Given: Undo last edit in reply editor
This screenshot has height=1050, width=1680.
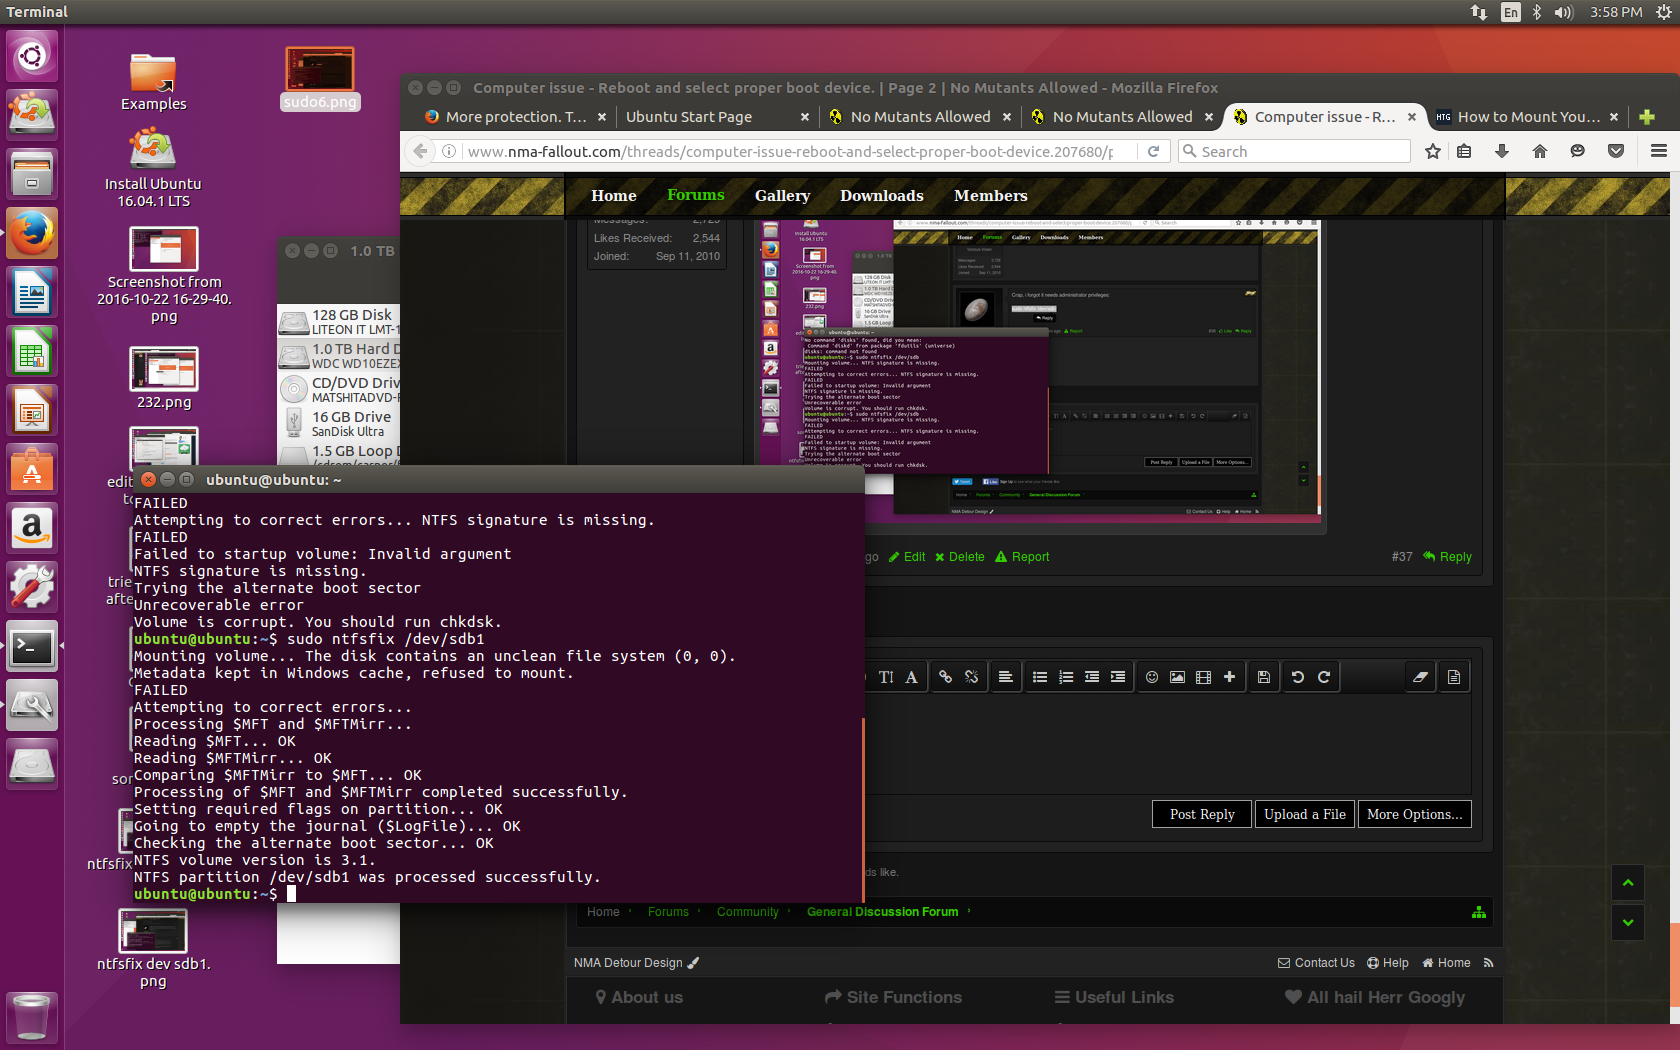Looking at the screenshot, I should click(1298, 677).
